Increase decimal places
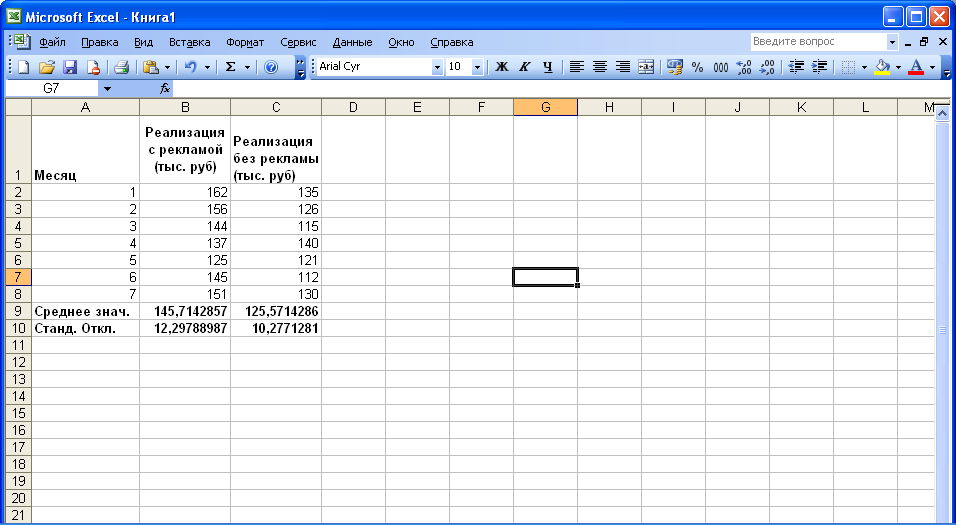This screenshot has height=525, width=956. point(744,67)
